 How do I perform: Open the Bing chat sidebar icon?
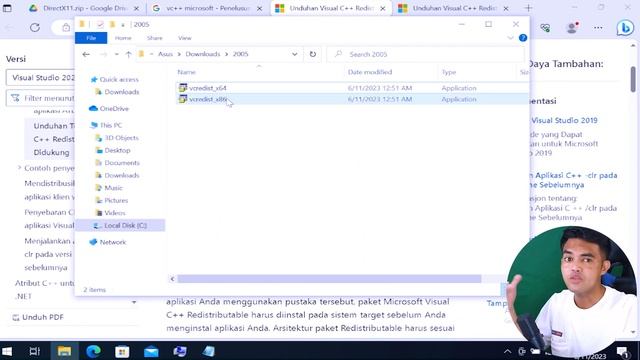[625, 28]
